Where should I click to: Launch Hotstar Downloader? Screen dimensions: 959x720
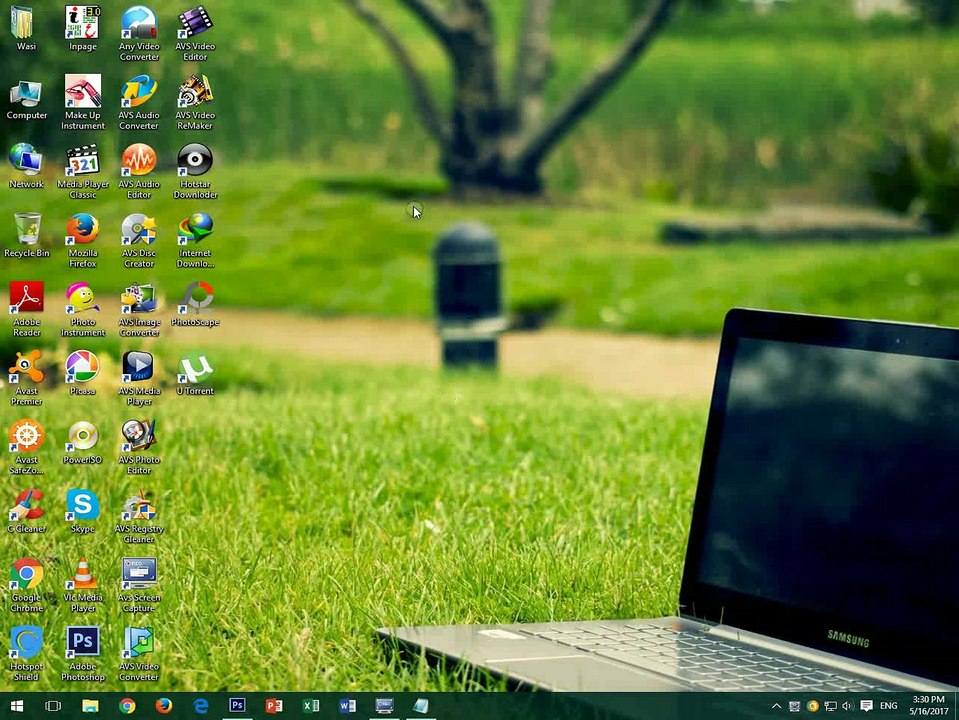tap(195, 172)
